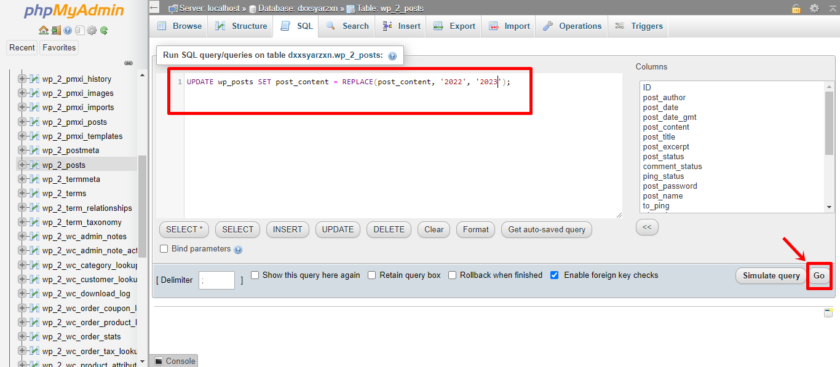Viewport: 840px width, 367px height.
Task: Open the Operations tab
Action: (572, 26)
